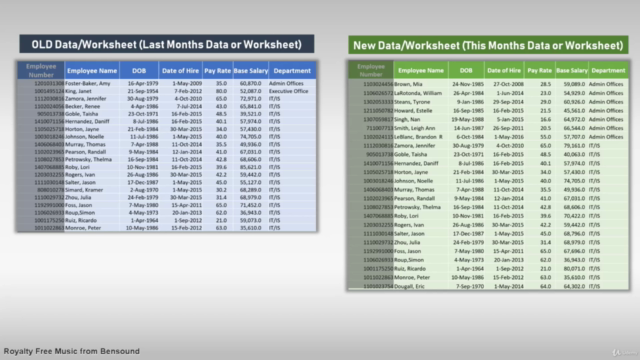Click Ruiz, Ricardo in the New worksheet
640x360 pixels.
point(410,269)
